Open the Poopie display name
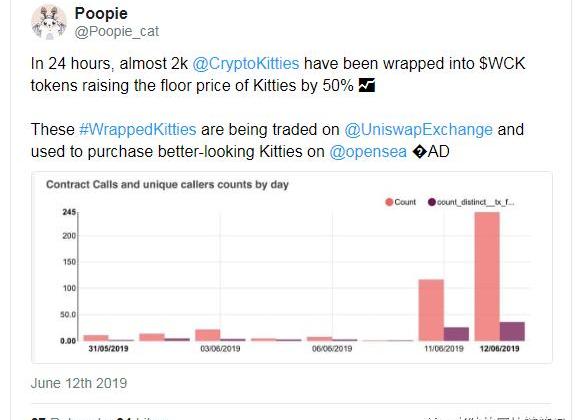The height and width of the screenshot is (420, 584). click(101, 13)
